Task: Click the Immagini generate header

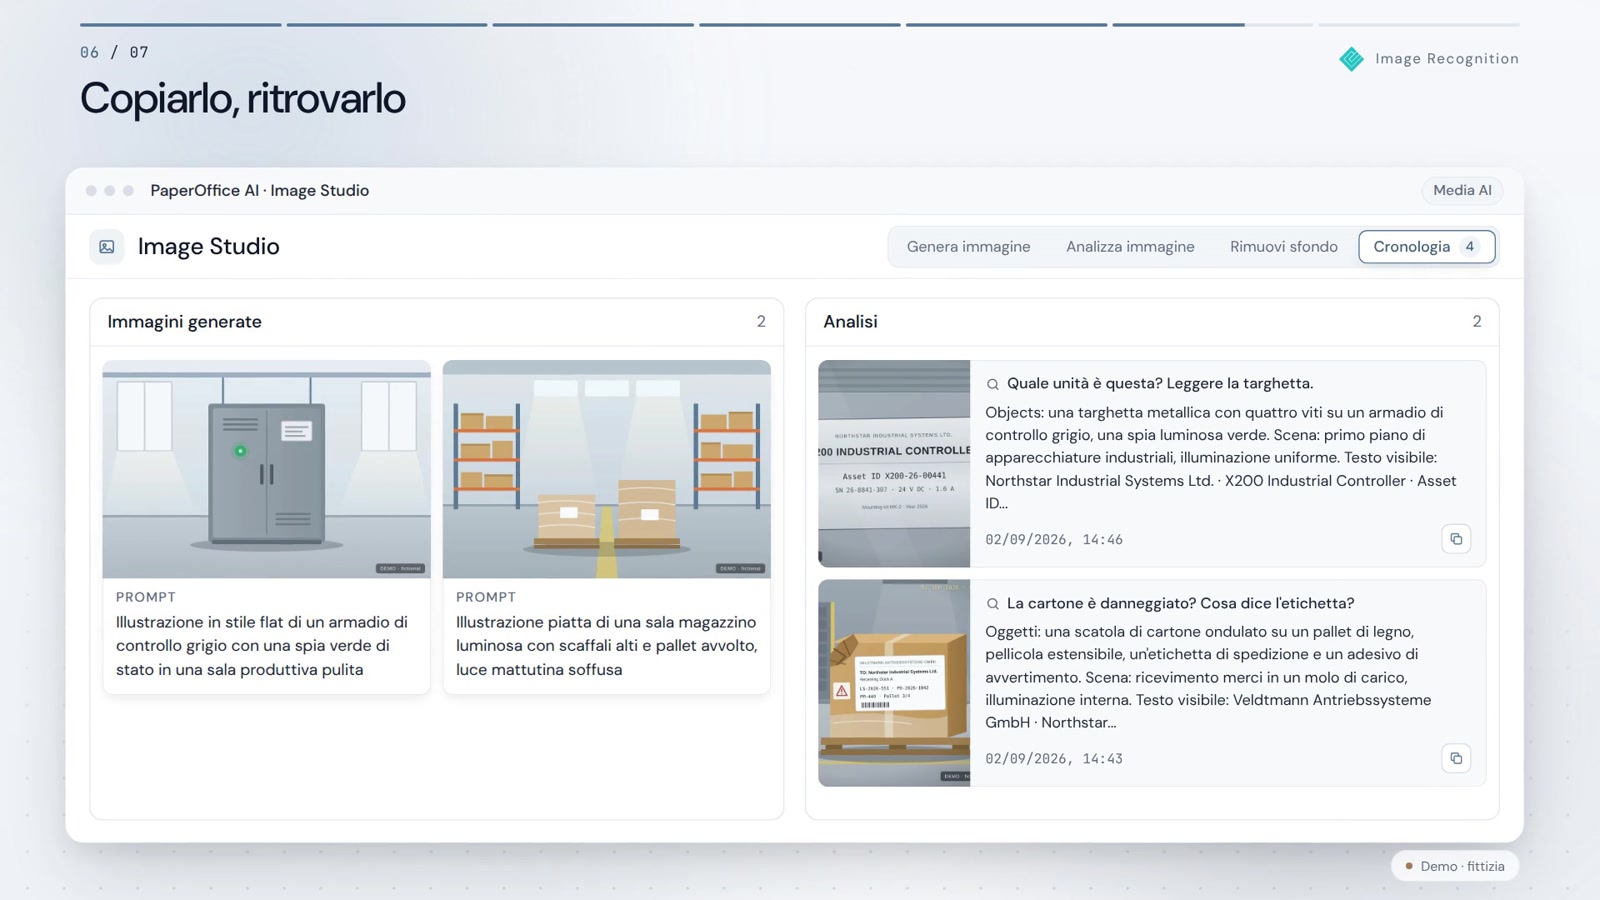Action: point(185,322)
